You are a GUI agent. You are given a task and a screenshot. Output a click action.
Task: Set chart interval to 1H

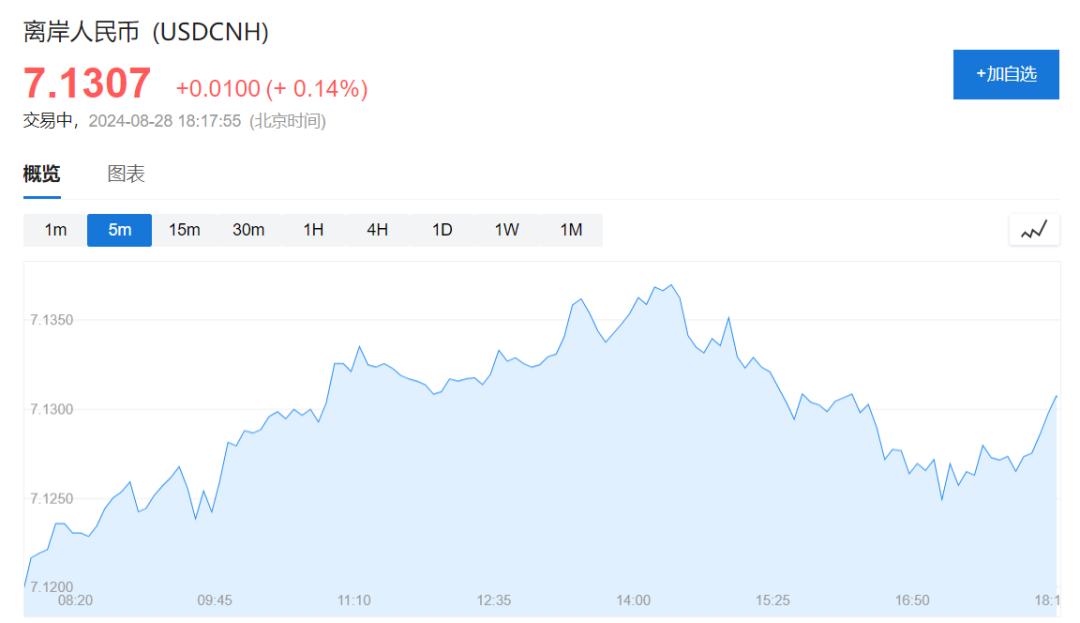coord(313,230)
